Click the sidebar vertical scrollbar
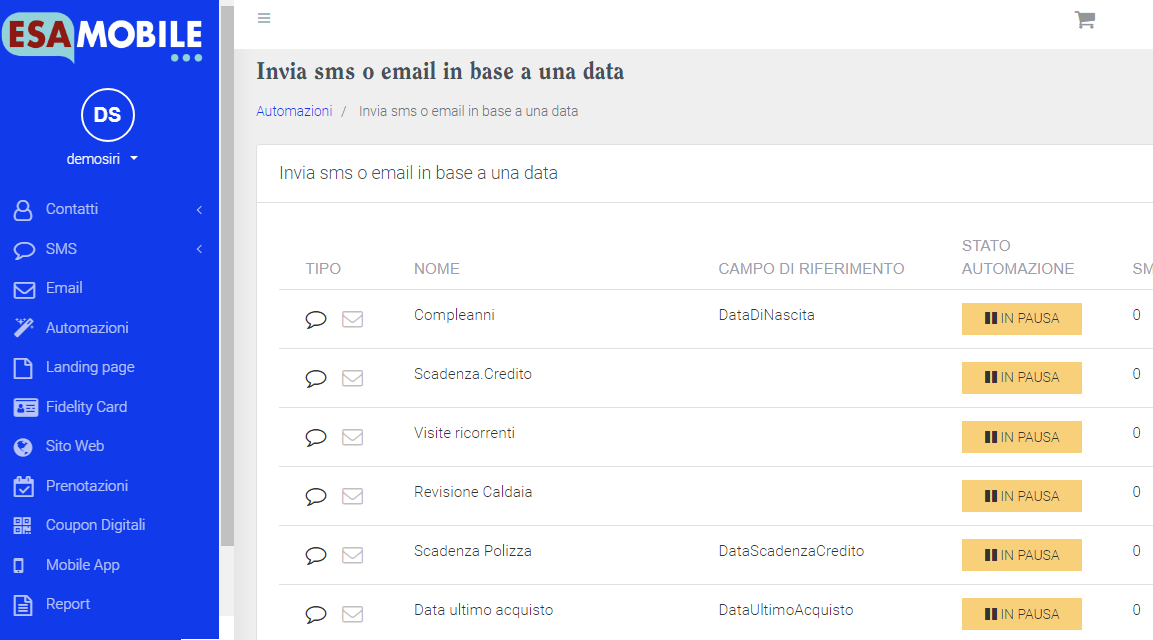 (227, 276)
